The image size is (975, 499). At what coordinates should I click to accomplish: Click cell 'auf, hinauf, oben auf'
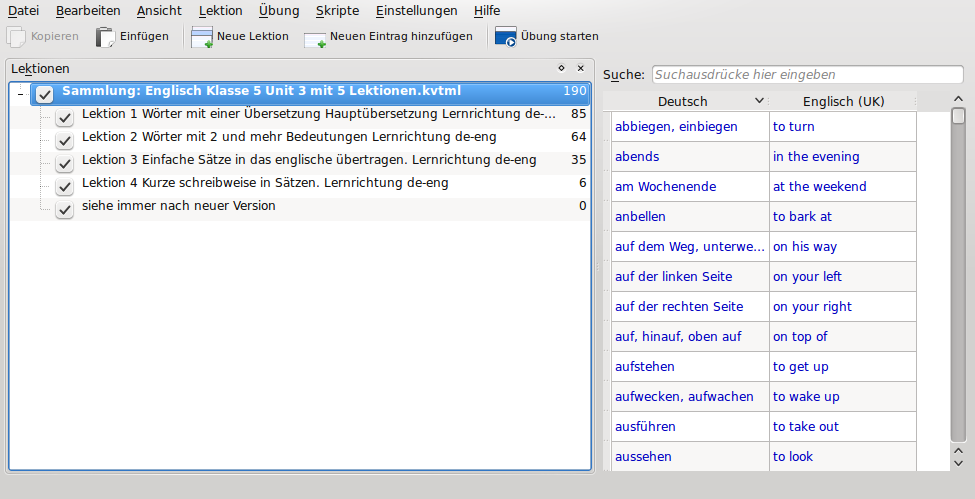[690, 337]
